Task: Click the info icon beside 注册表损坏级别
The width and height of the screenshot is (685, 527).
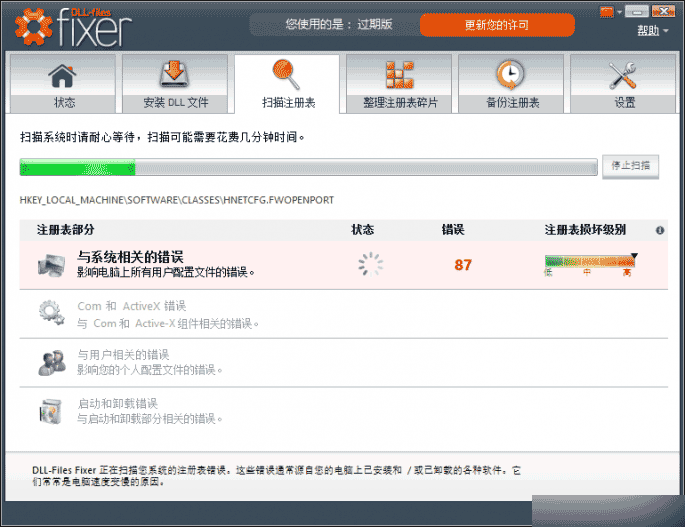Action: point(660,230)
